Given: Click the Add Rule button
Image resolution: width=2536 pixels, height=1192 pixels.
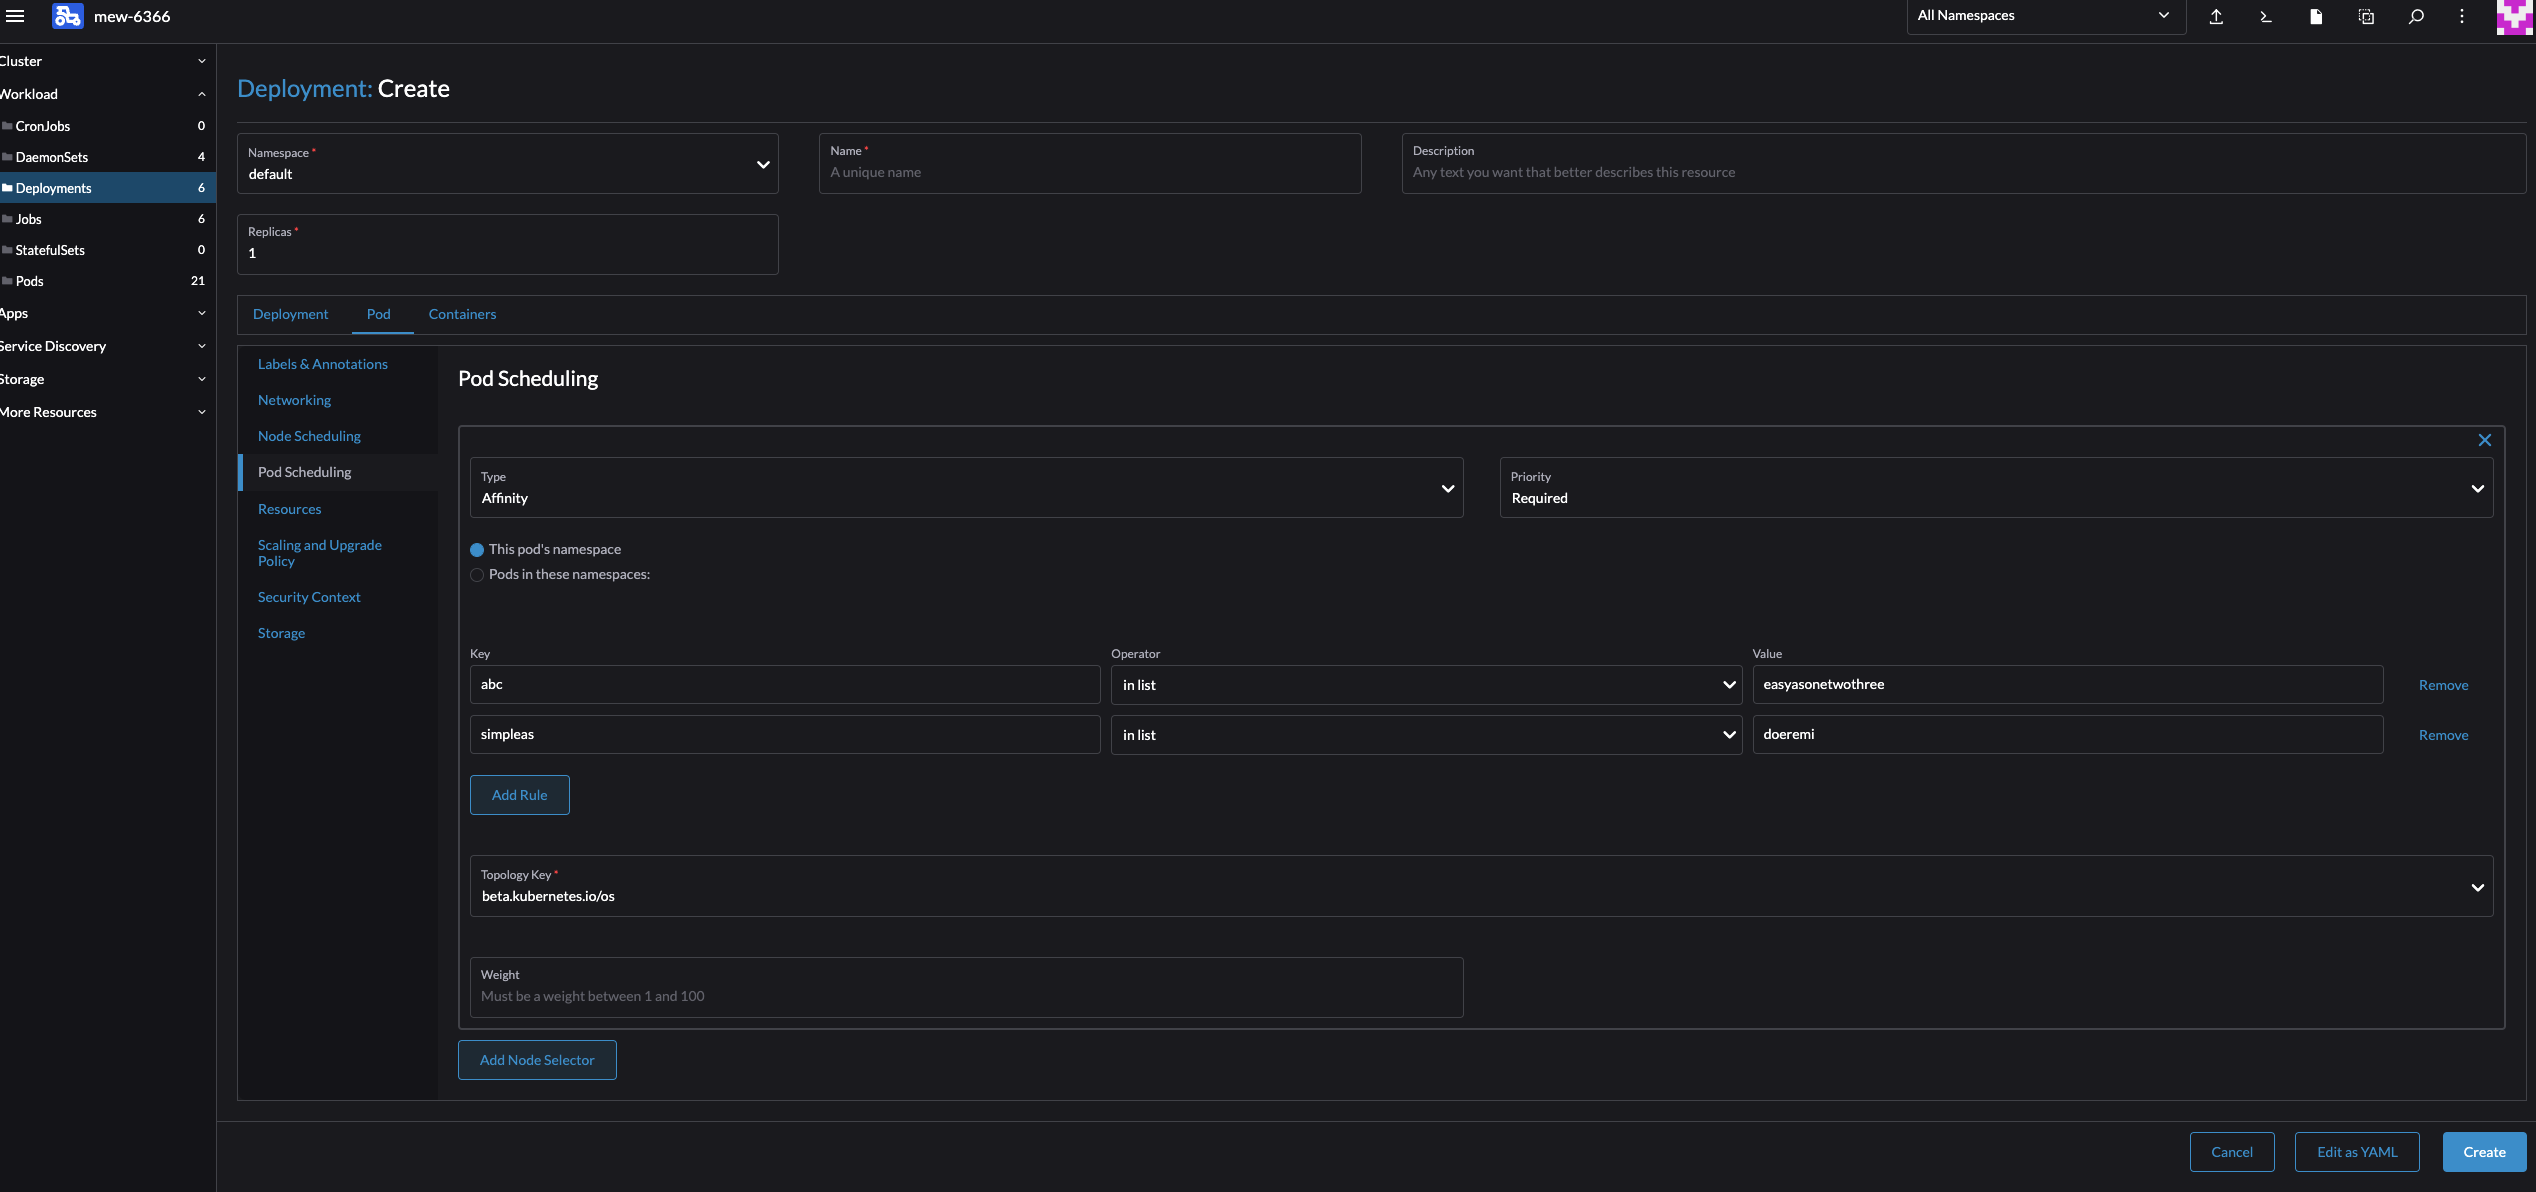Looking at the screenshot, I should tap(519, 795).
